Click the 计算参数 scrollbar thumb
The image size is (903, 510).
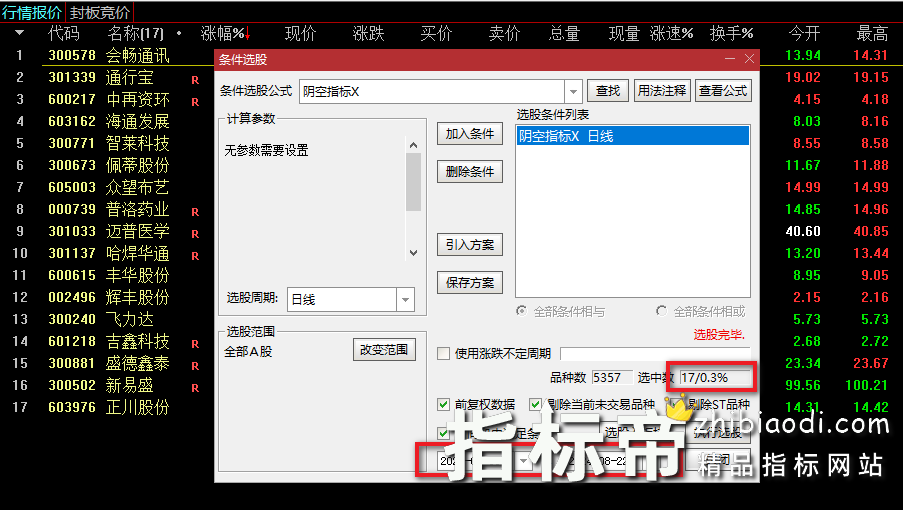[413, 182]
